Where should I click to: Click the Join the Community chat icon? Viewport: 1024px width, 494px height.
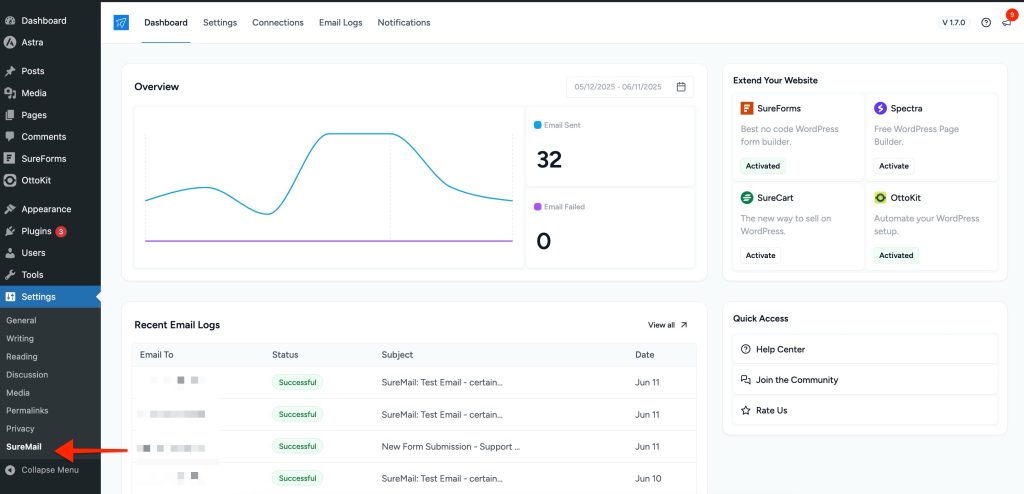(746, 380)
